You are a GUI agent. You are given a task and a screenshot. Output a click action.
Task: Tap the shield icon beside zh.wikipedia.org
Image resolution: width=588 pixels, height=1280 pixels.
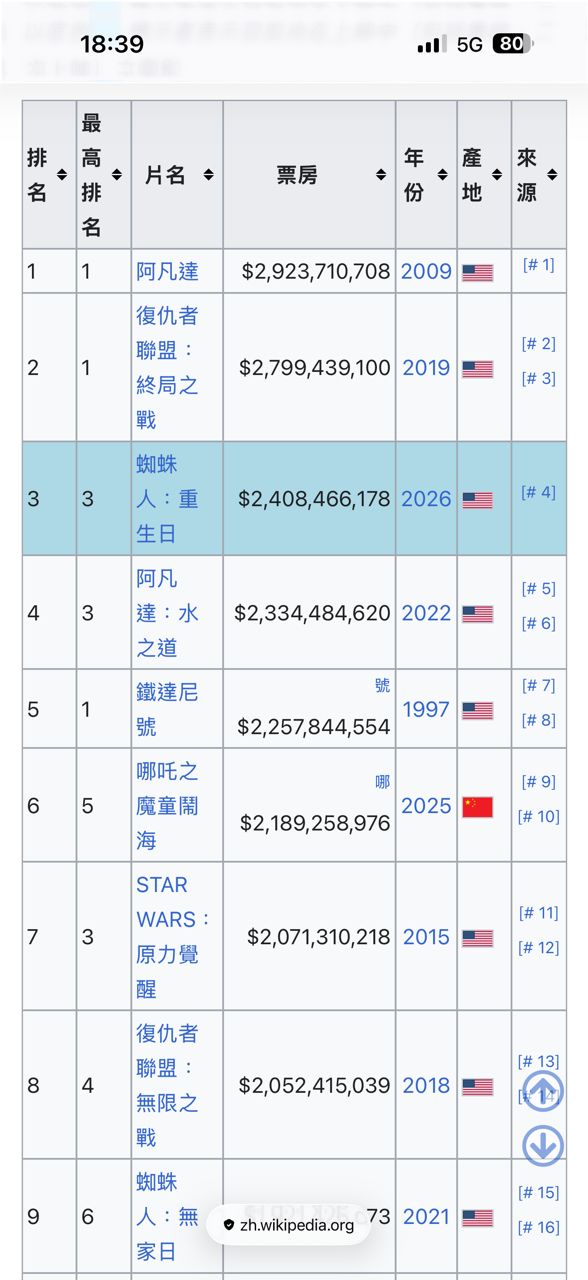click(229, 1225)
